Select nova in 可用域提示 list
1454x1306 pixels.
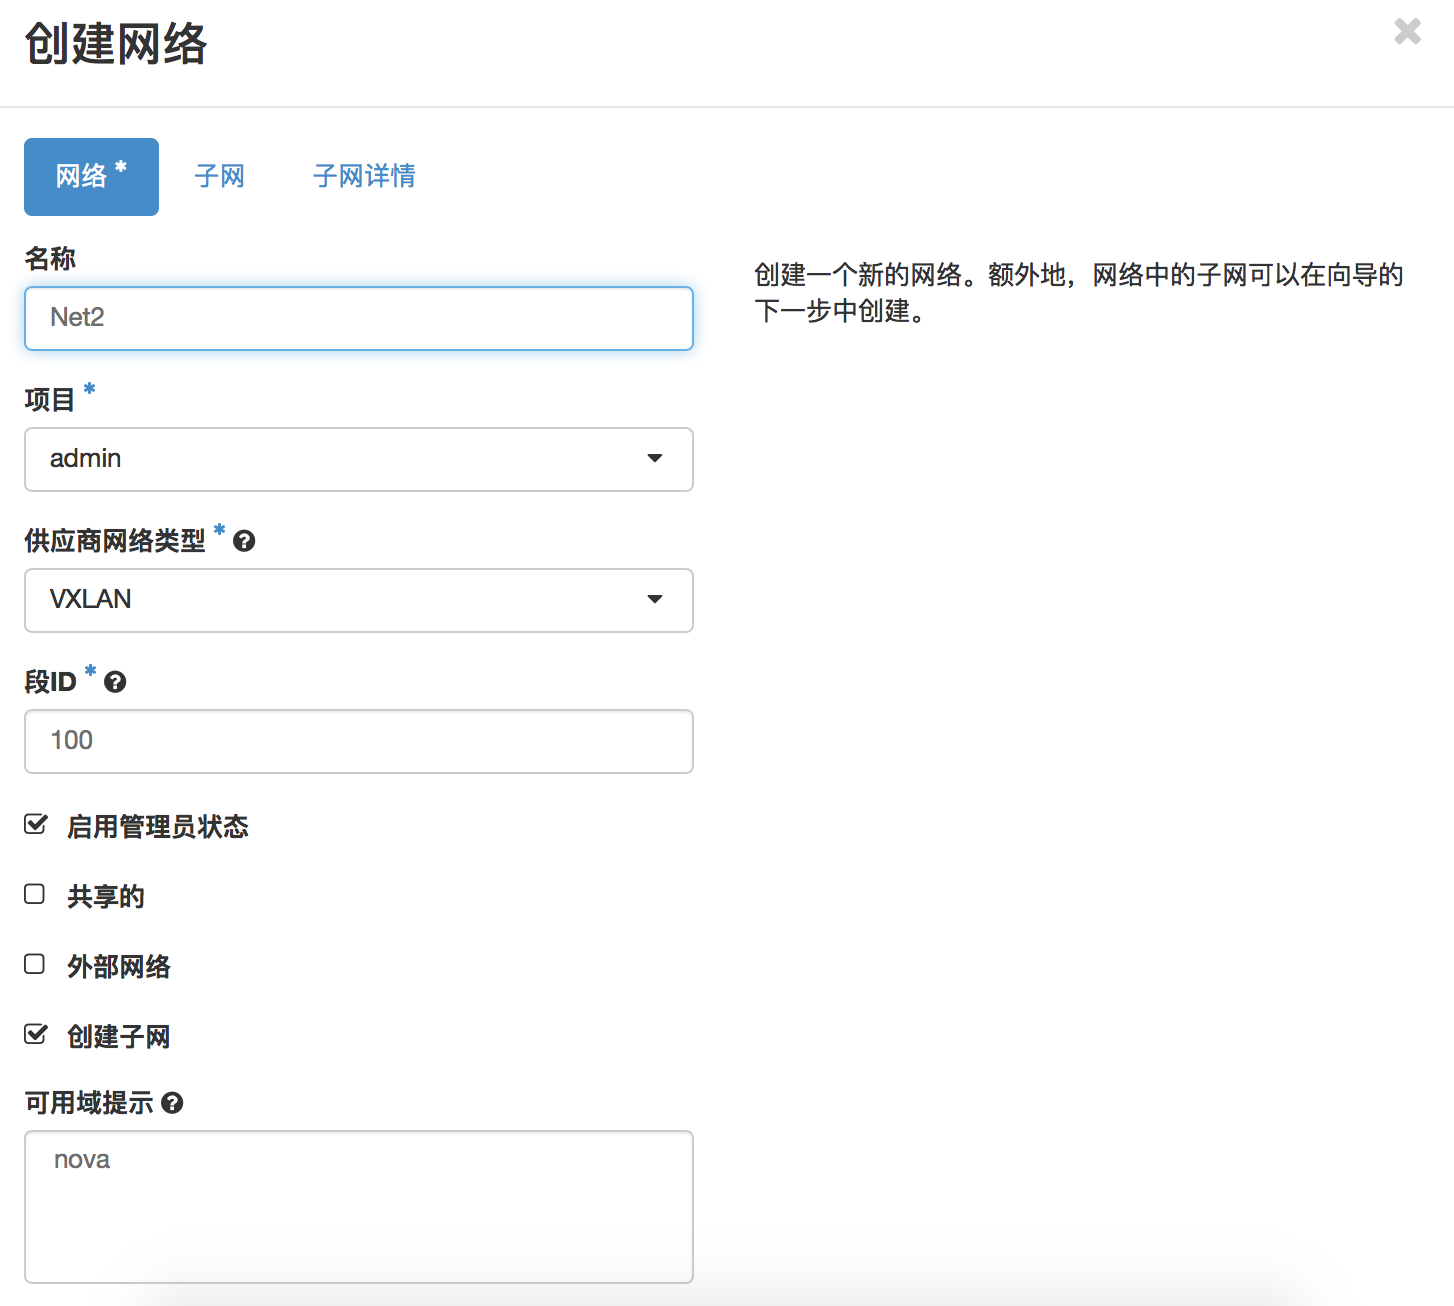(82, 1160)
